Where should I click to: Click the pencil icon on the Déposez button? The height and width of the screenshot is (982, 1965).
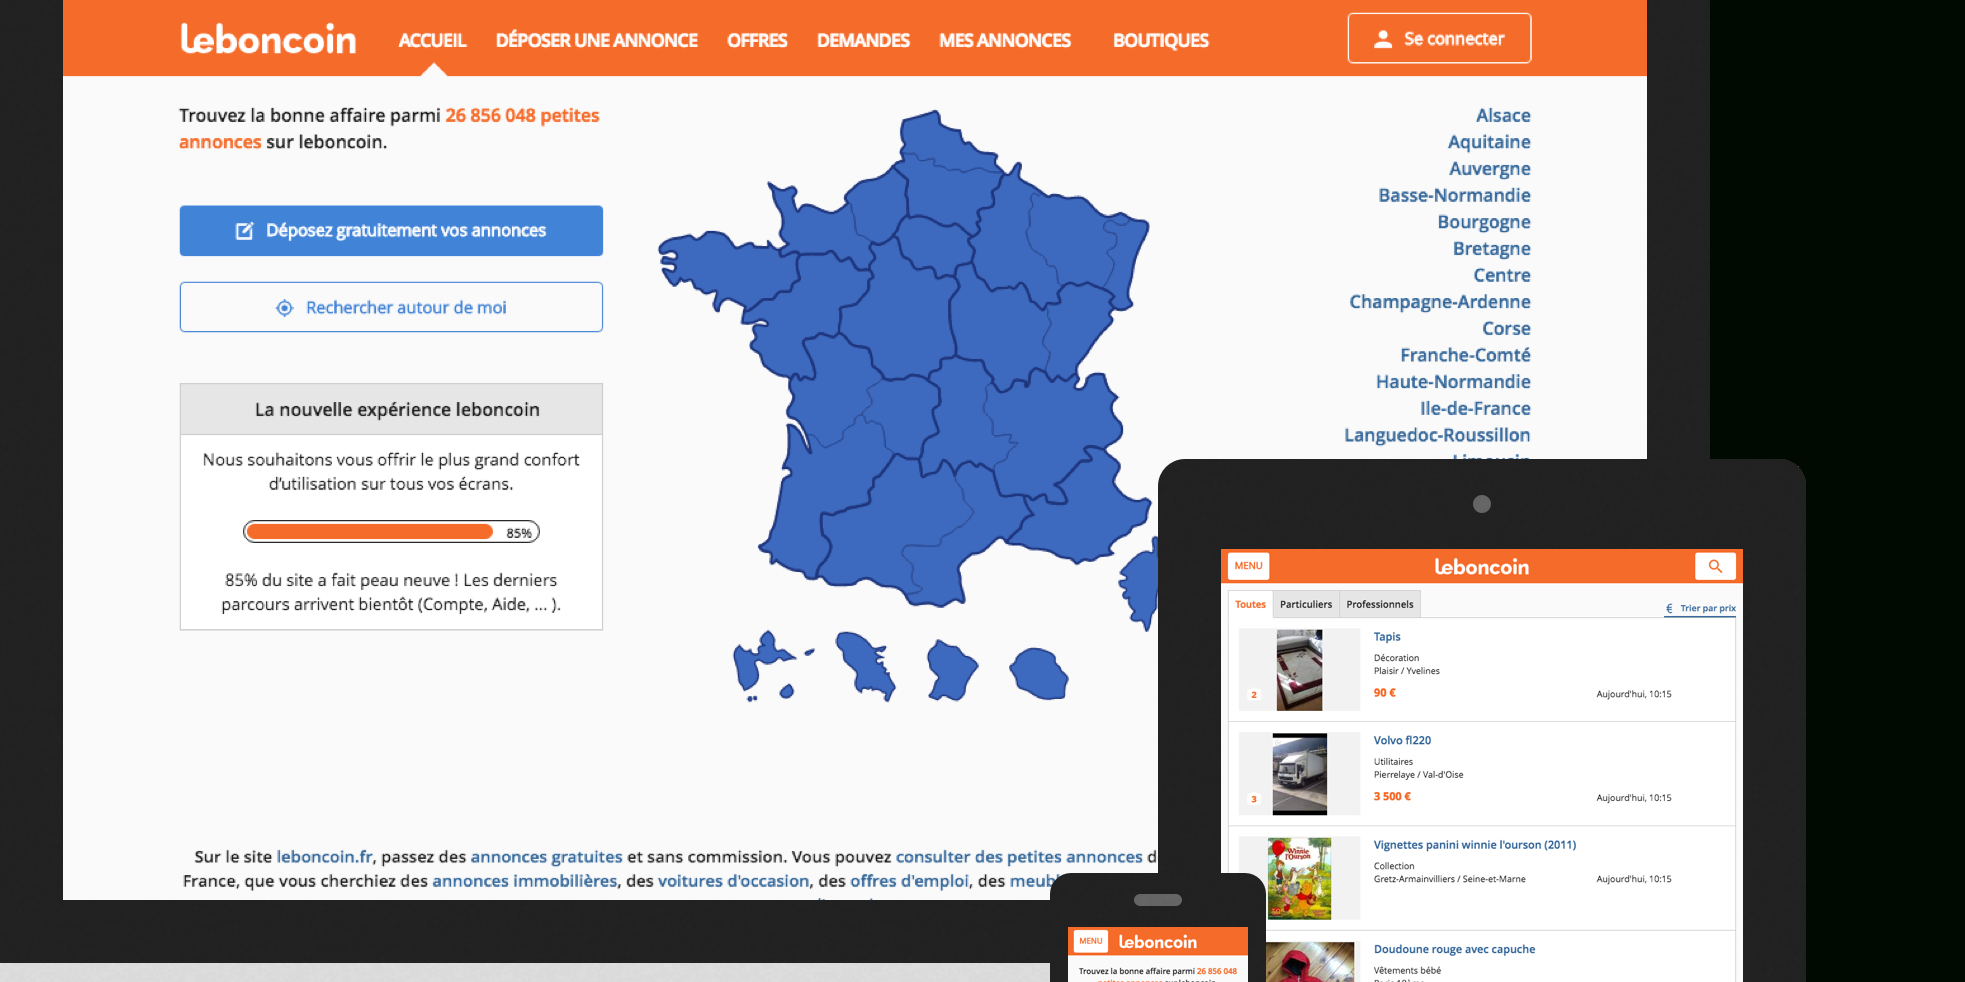(x=244, y=231)
